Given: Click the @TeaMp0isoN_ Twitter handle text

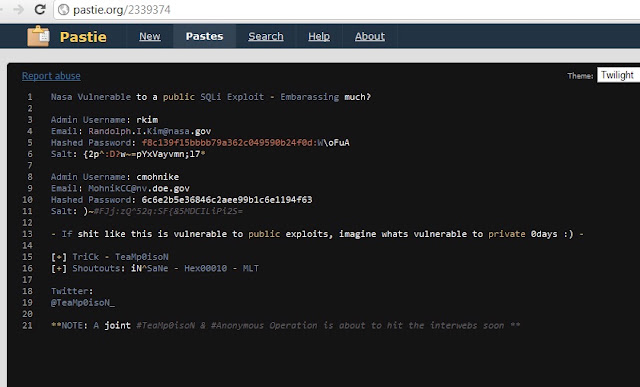Looking at the screenshot, I should point(83,303).
